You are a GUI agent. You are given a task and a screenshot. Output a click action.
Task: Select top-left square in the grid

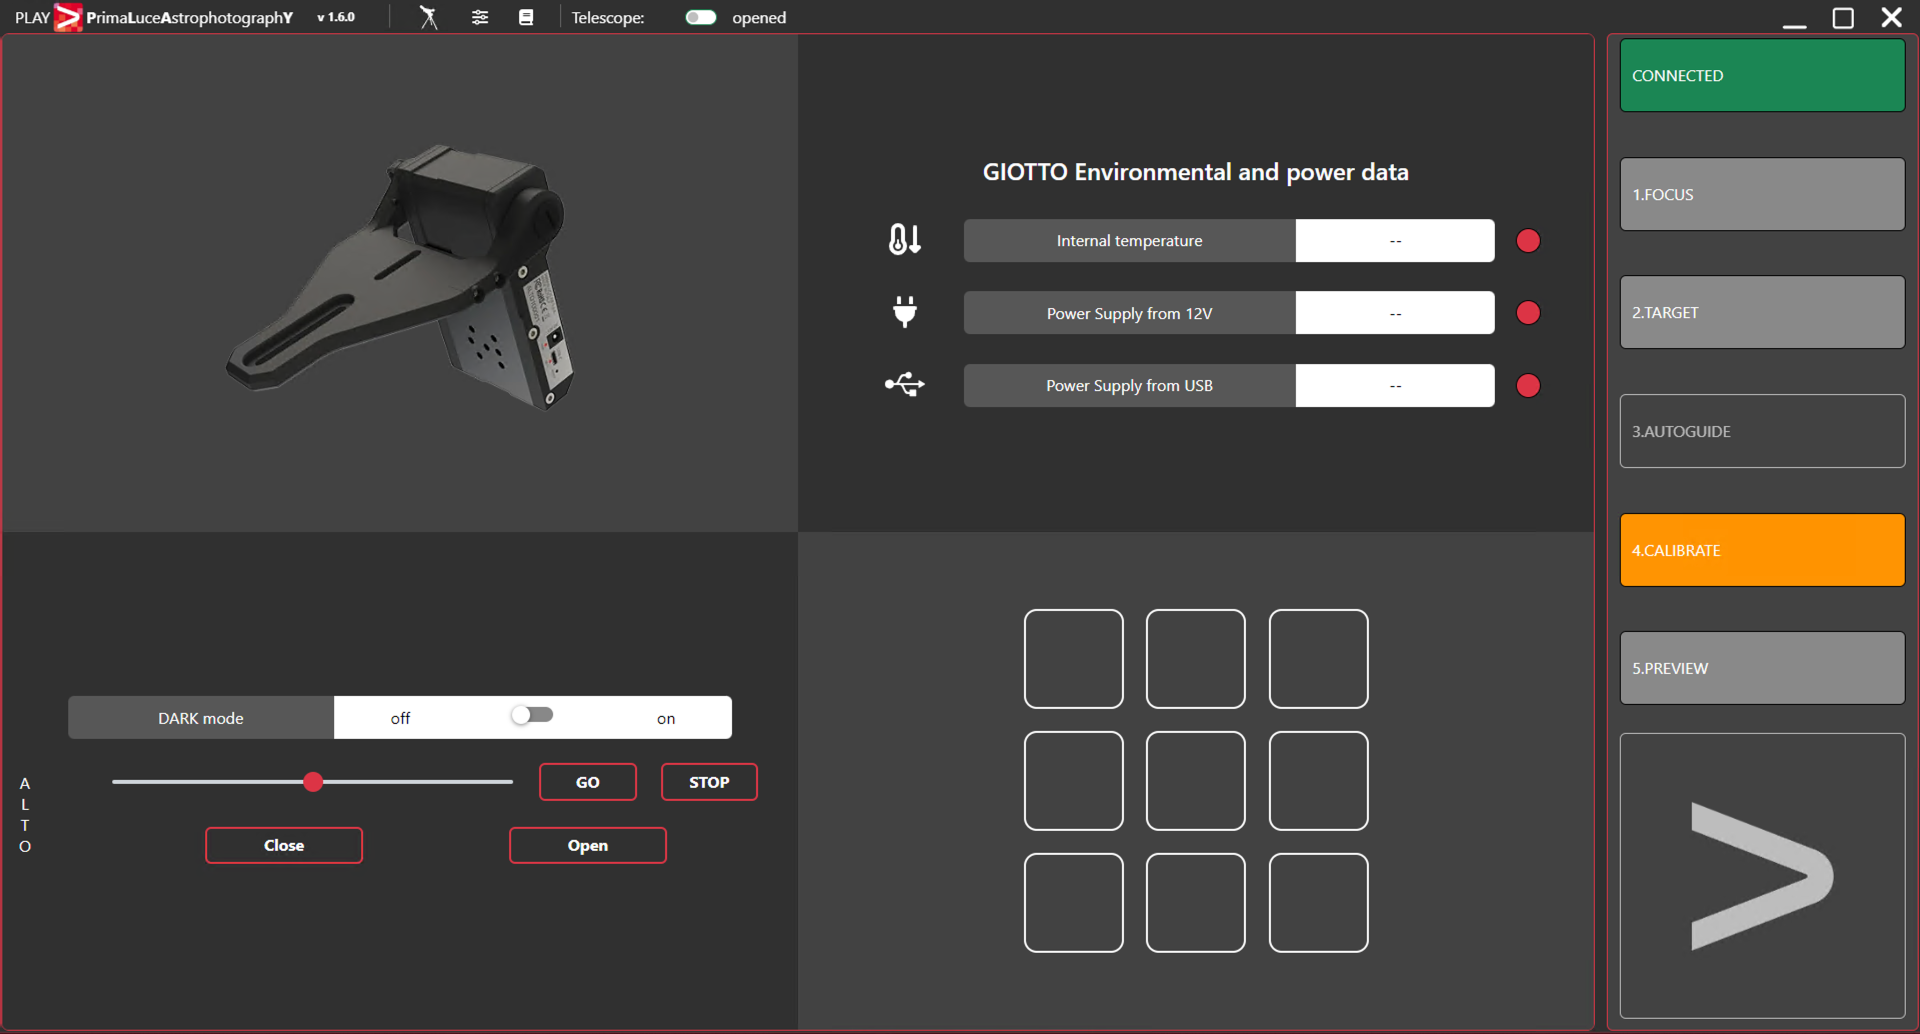(x=1074, y=659)
